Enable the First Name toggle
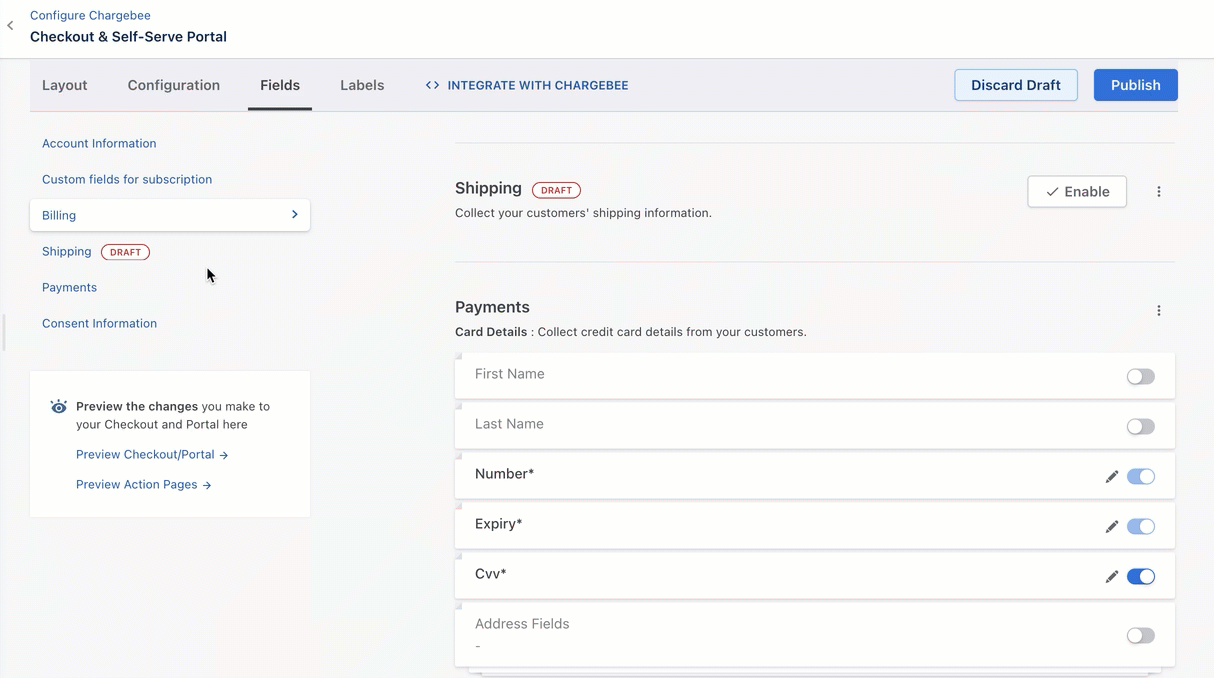Screen dimensions: 1214x678 tap(1140, 377)
